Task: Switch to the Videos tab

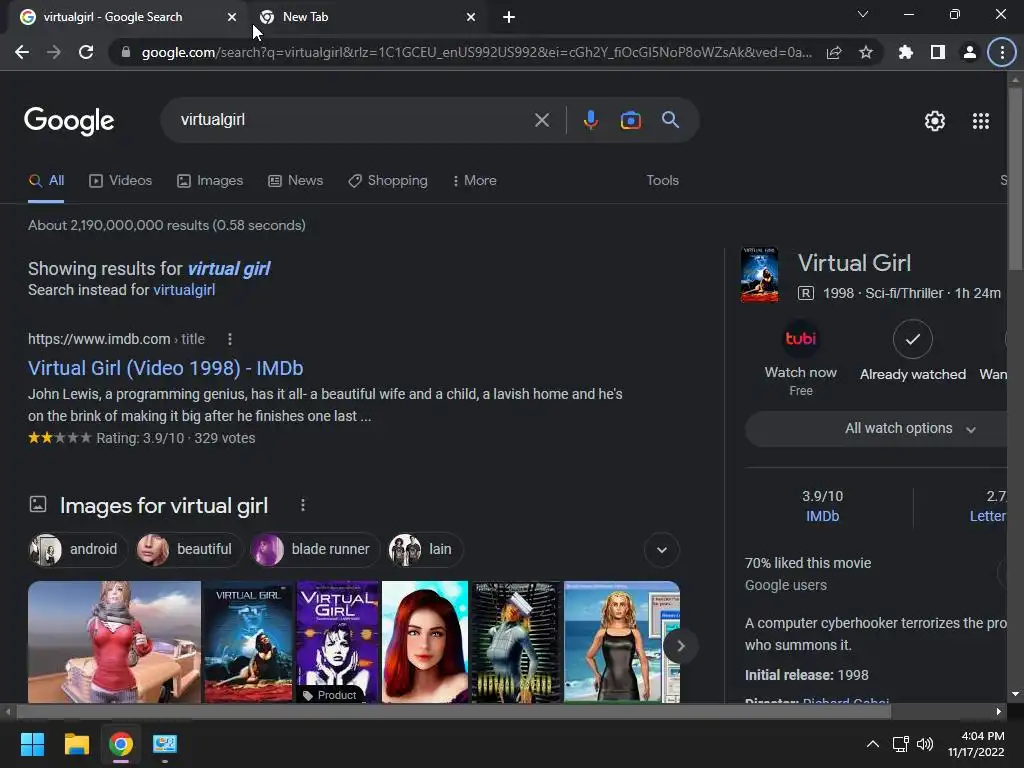Action: (120, 180)
